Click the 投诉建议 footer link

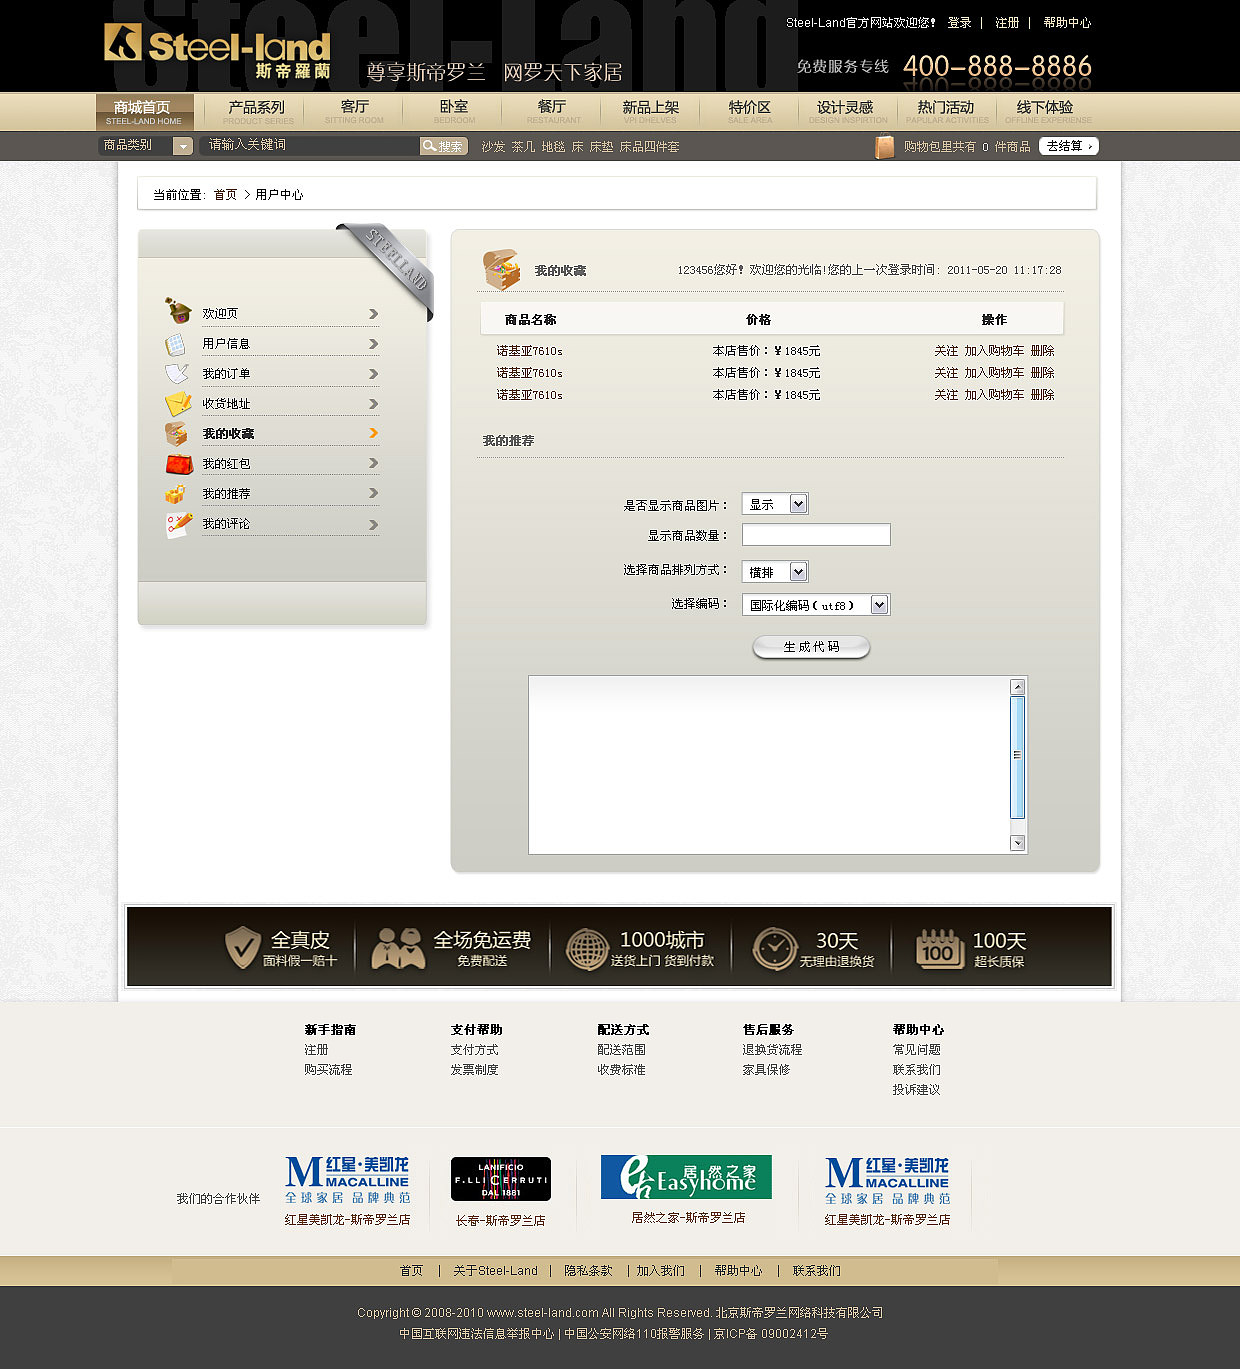pyautogui.click(x=917, y=1090)
